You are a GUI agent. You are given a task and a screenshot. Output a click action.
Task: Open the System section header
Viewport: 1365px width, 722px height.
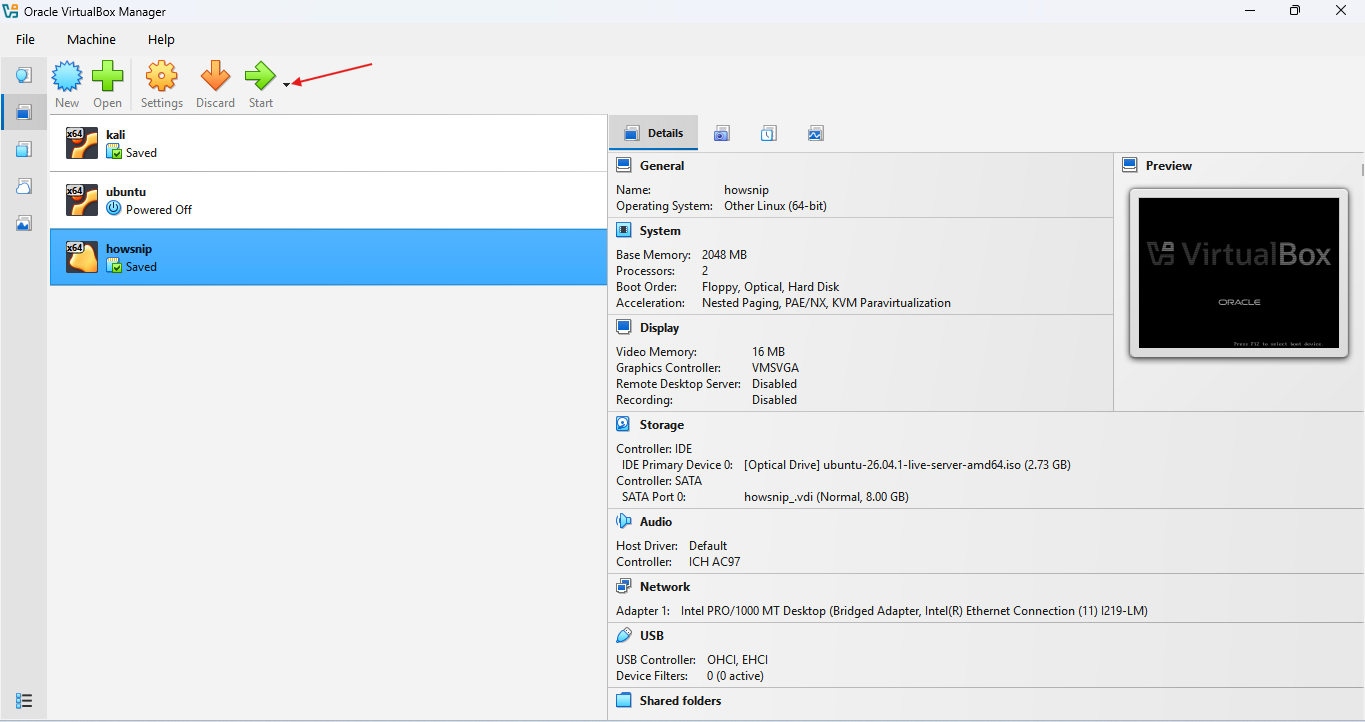click(660, 231)
